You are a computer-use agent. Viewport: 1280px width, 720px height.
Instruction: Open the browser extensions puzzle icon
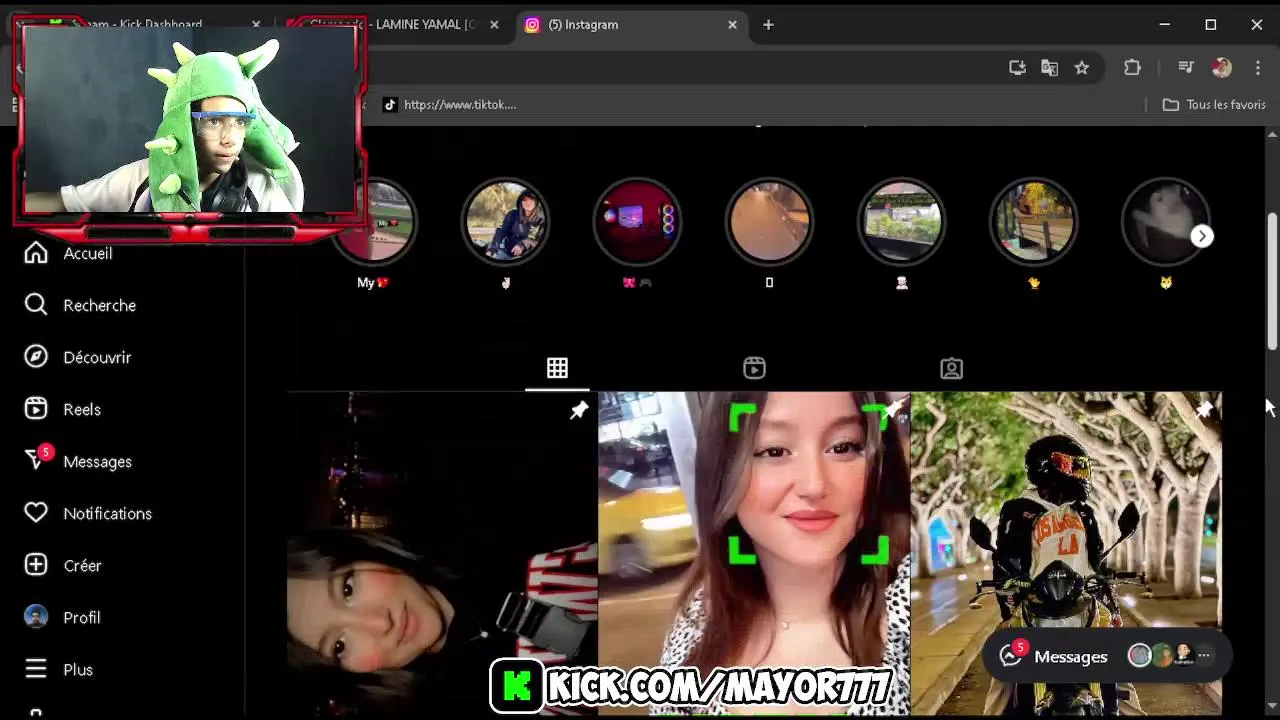point(1132,67)
